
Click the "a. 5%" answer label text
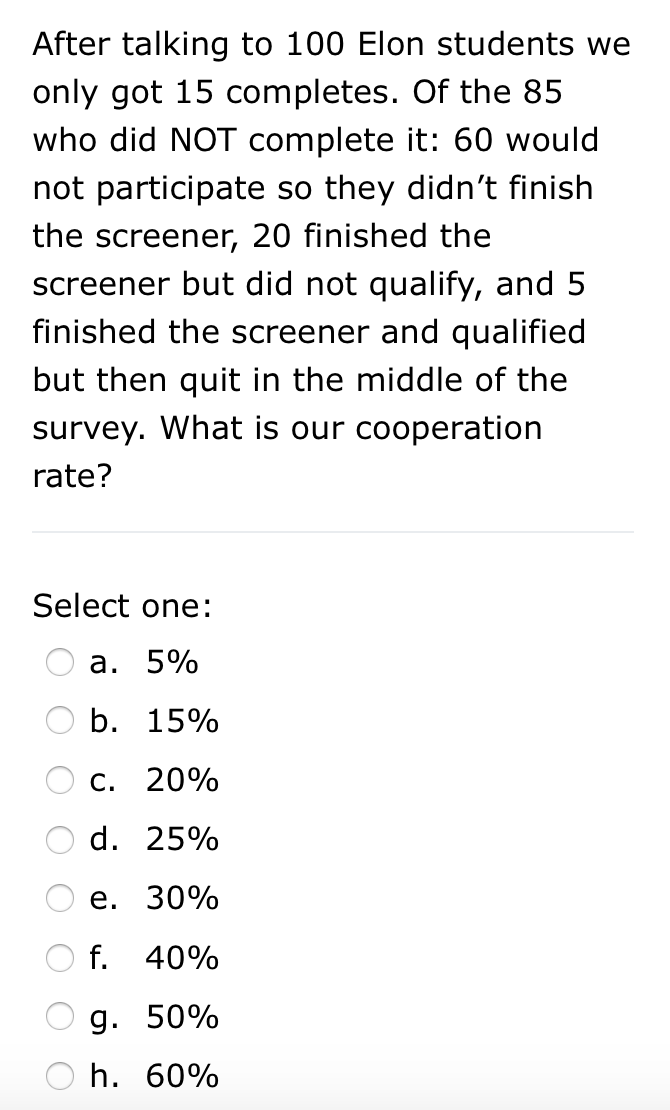[143, 662]
